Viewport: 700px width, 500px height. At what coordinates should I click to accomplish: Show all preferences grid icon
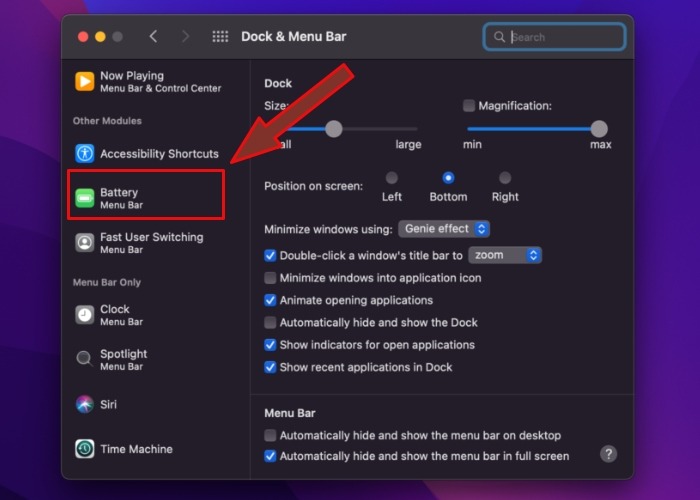click(220, 37)
